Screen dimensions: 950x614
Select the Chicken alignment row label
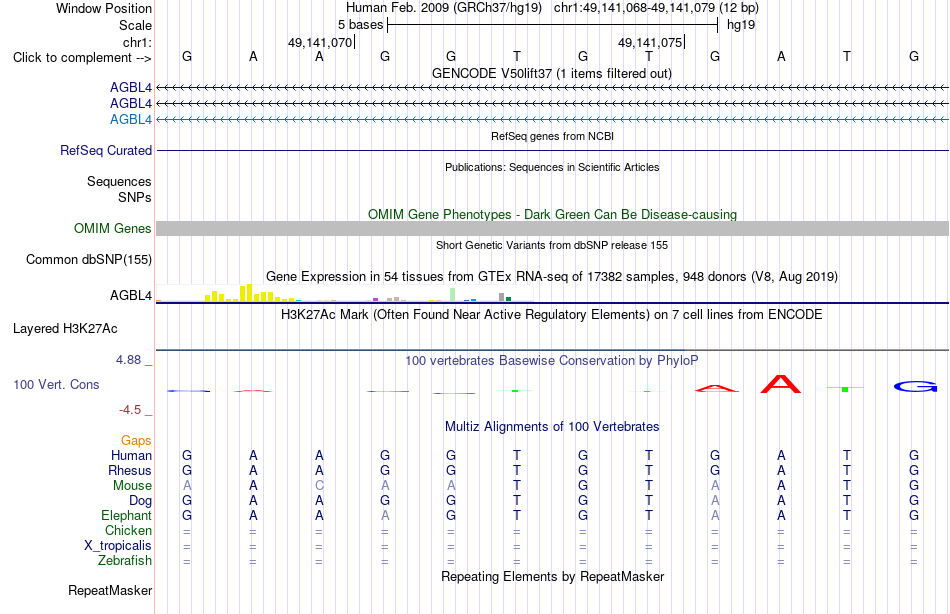(x=128, y=530)
